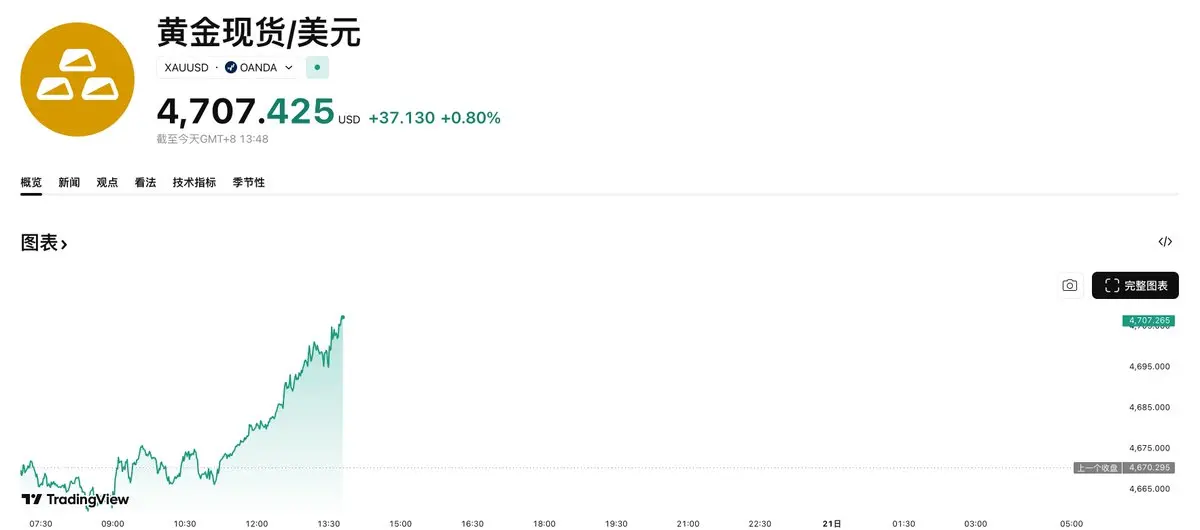Click the latest endpoint of price line
The width and height of the screenshot is (1200, 530).
coord(343,317)
